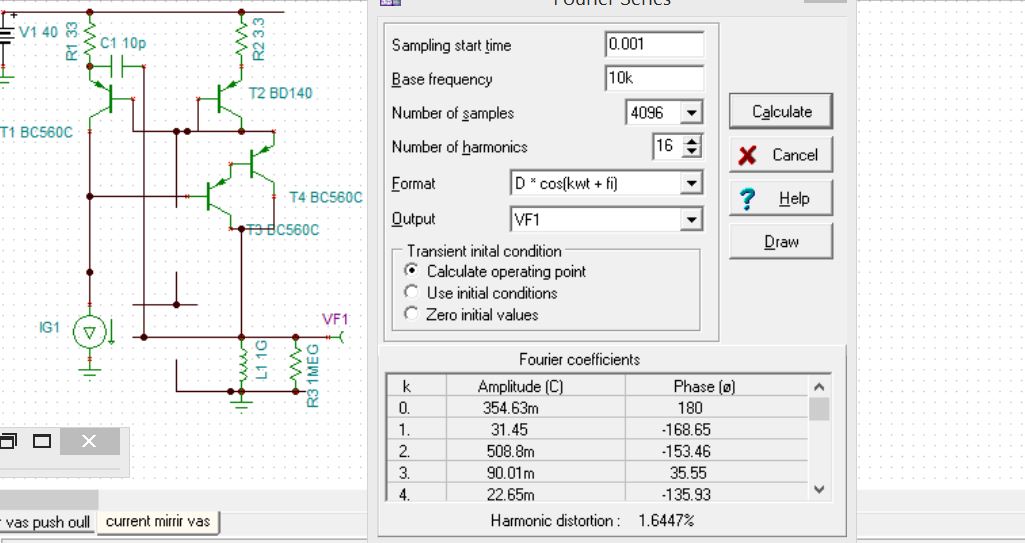Click the Calculate button
The height and width of the screenshot is (543, 1025).
point(781,112)
